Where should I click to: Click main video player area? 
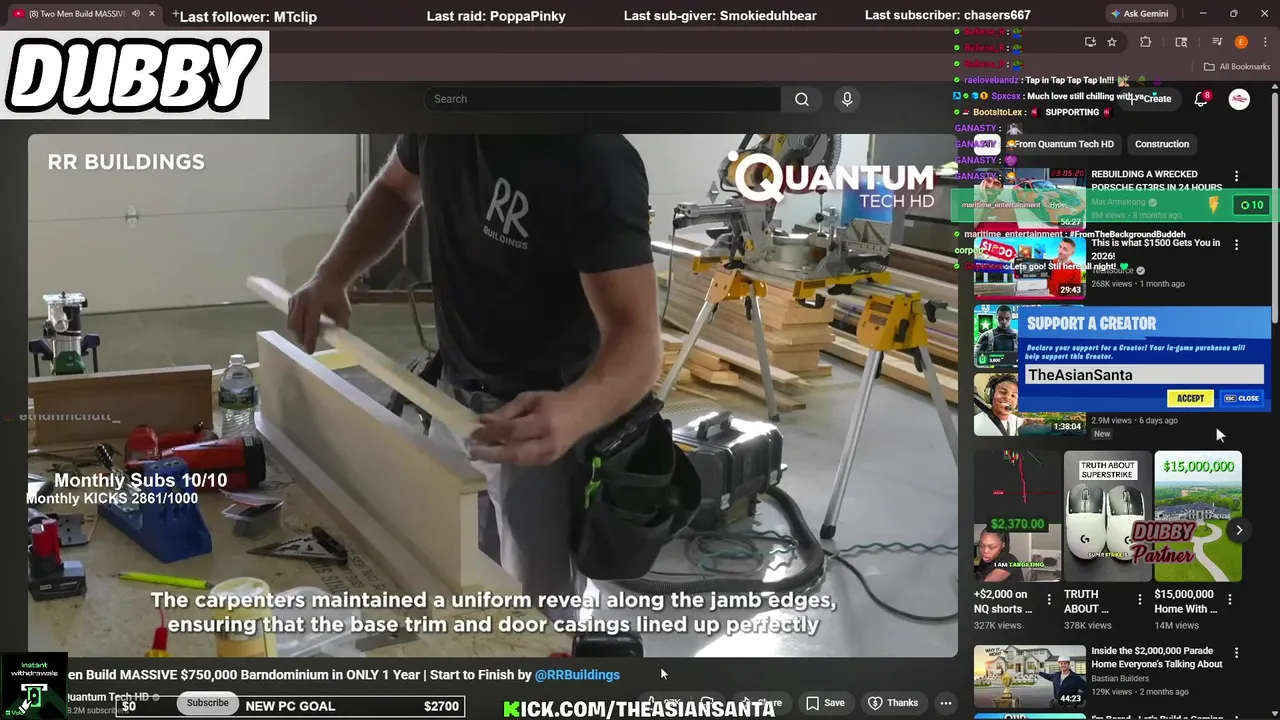(x=492, y=395)
